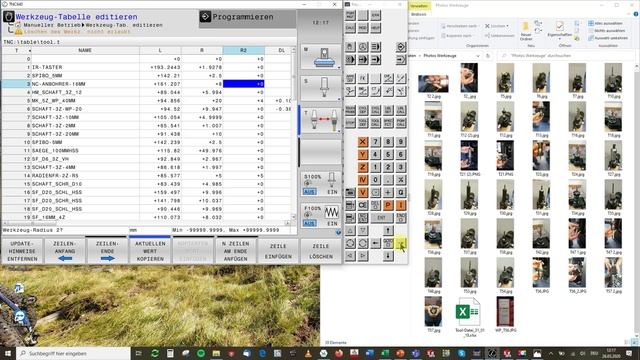The image size is (640, 360).
Task: Click the Q parameter key
Action: [x=401, y=192]
